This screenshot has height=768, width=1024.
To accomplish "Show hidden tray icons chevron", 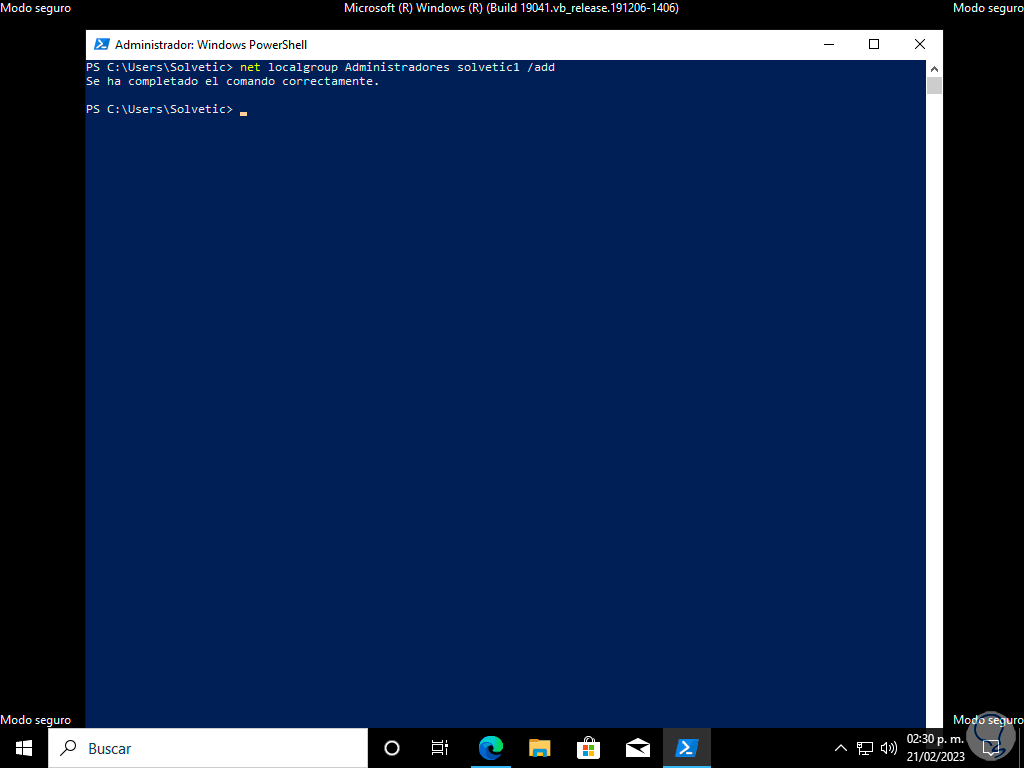I will 840,748.
